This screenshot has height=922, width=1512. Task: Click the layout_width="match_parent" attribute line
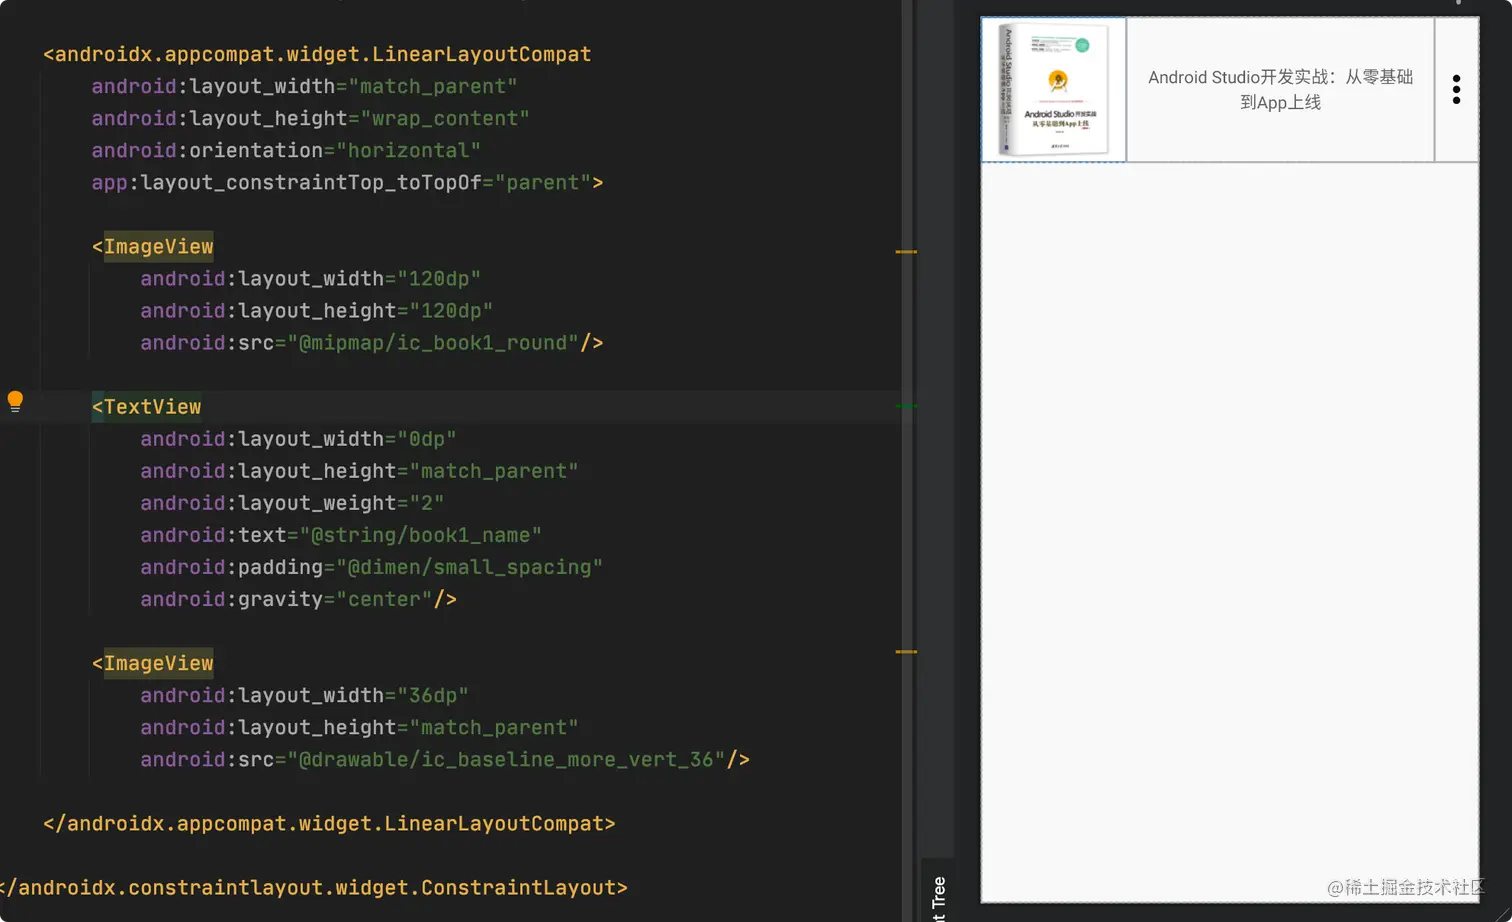click(304, 86)
